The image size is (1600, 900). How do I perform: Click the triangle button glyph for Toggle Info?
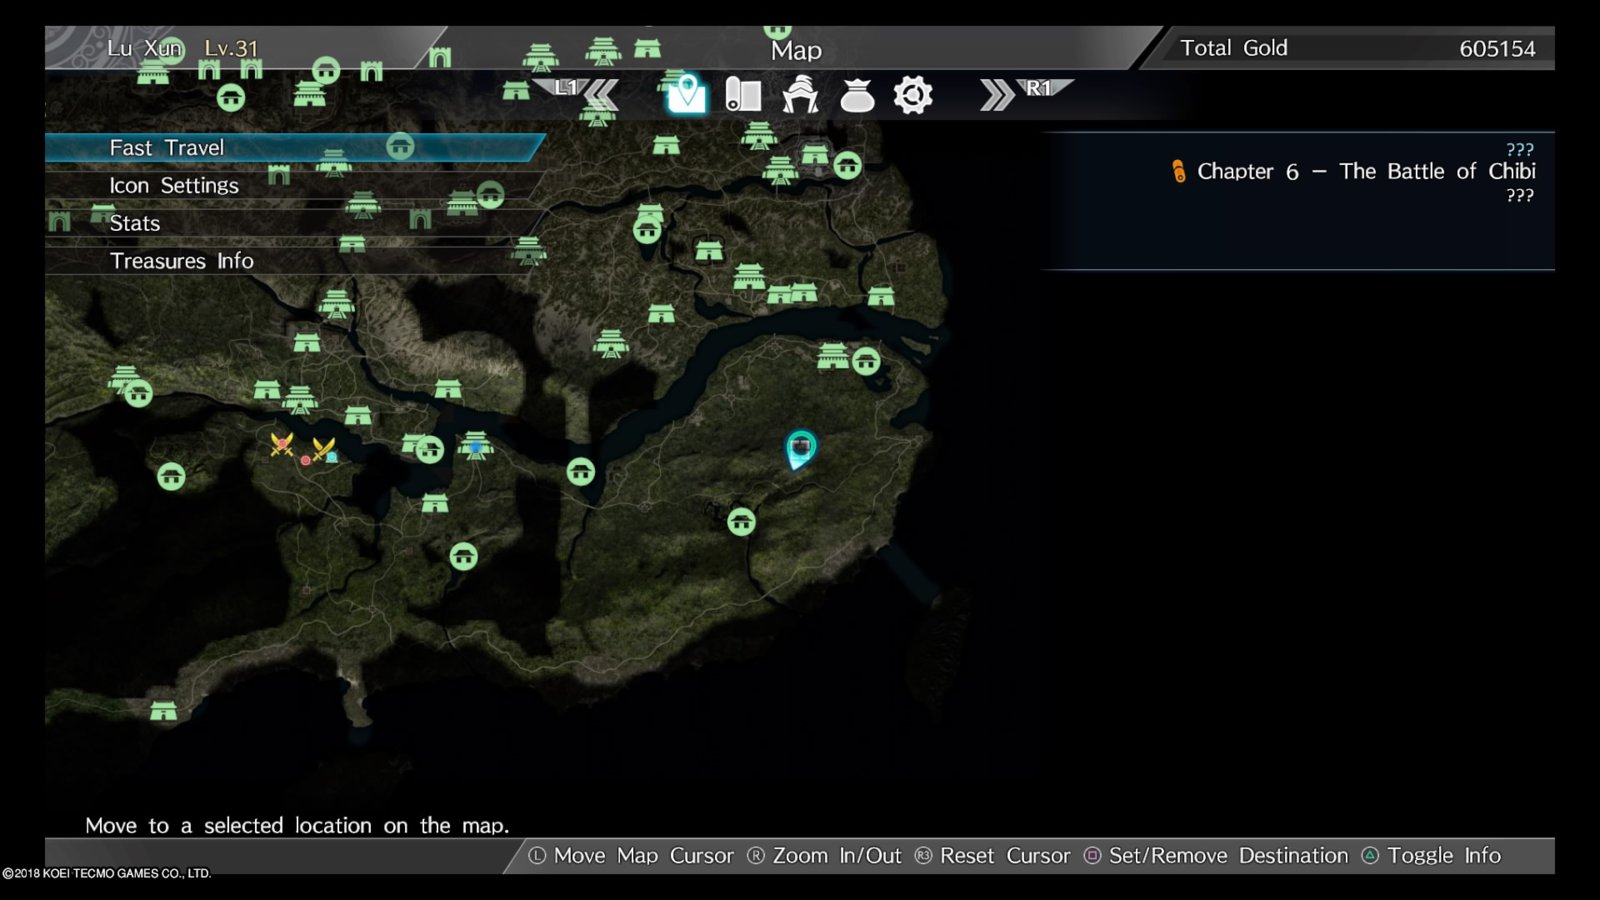pyautogui.click(x=1370, y=856)
